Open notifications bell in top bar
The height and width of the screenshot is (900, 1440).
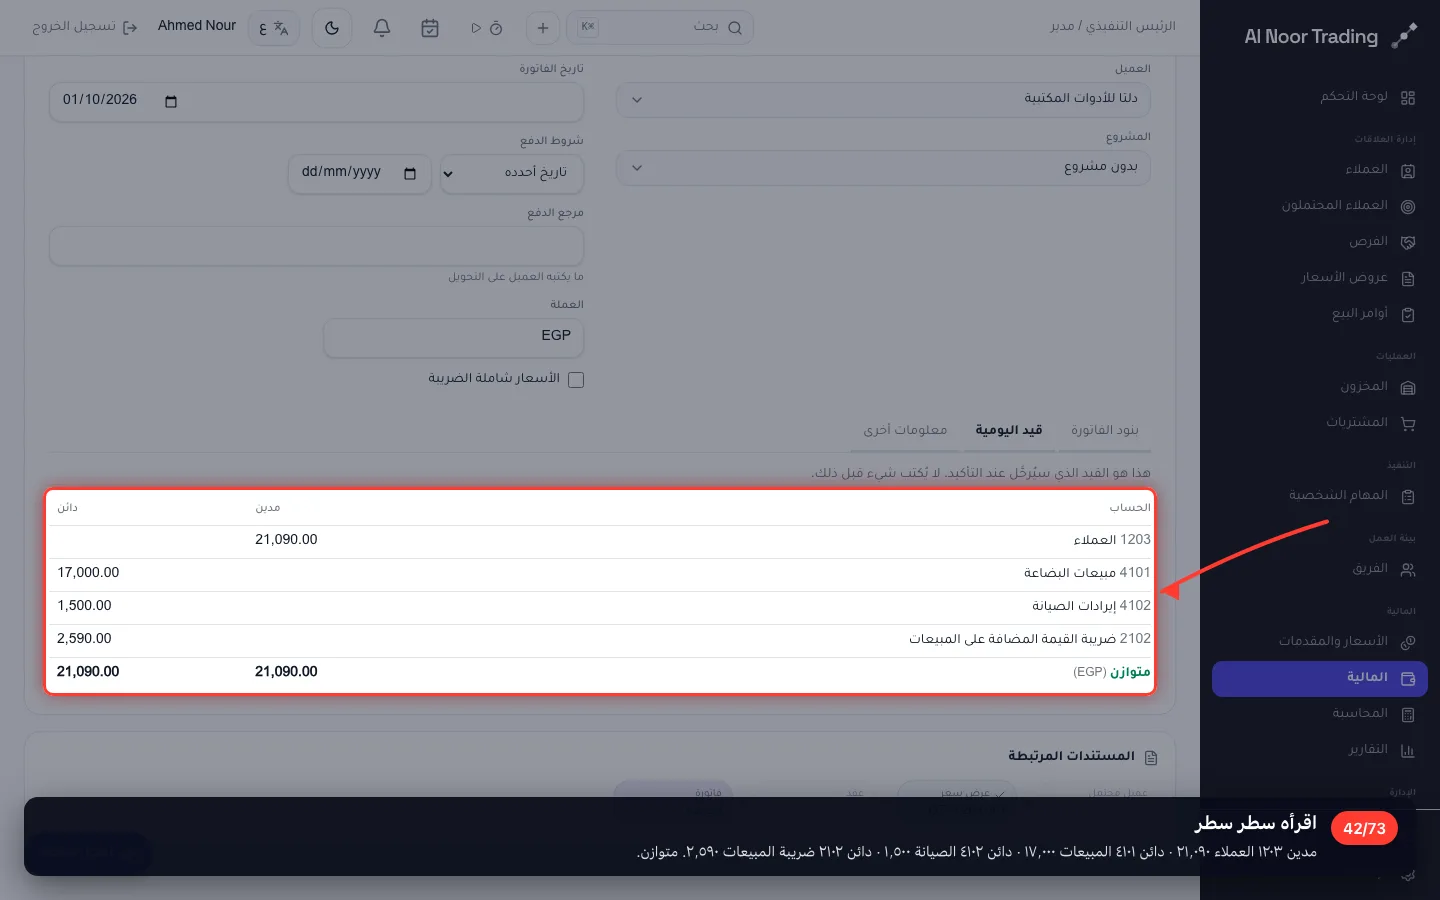[382, 28]
